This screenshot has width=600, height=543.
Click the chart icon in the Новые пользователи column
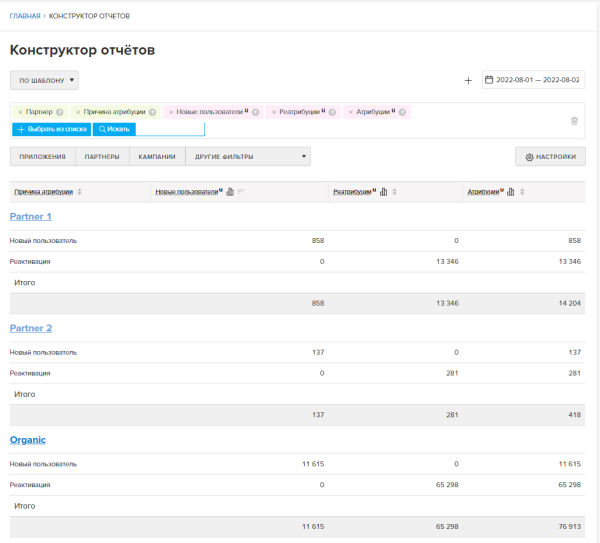(x=230, y=192)
